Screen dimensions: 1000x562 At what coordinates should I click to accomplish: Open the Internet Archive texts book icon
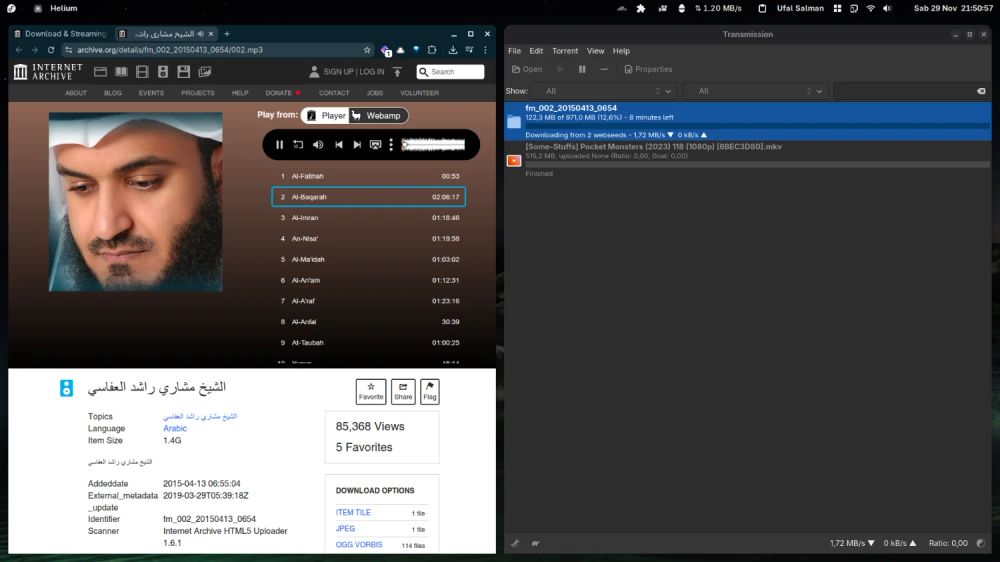tap(121, 72)
